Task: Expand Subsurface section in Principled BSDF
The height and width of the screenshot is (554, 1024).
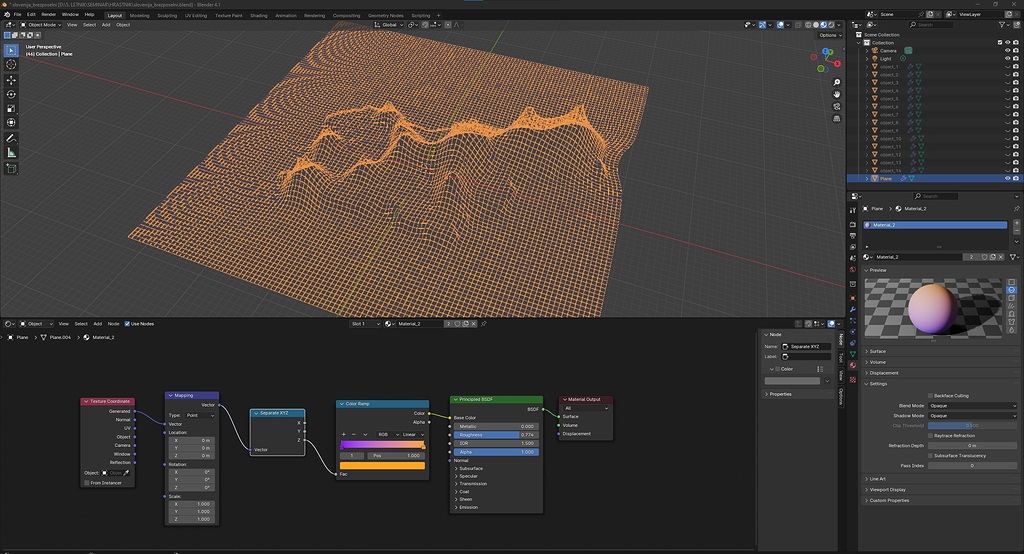Action: [x=469, y=468]
